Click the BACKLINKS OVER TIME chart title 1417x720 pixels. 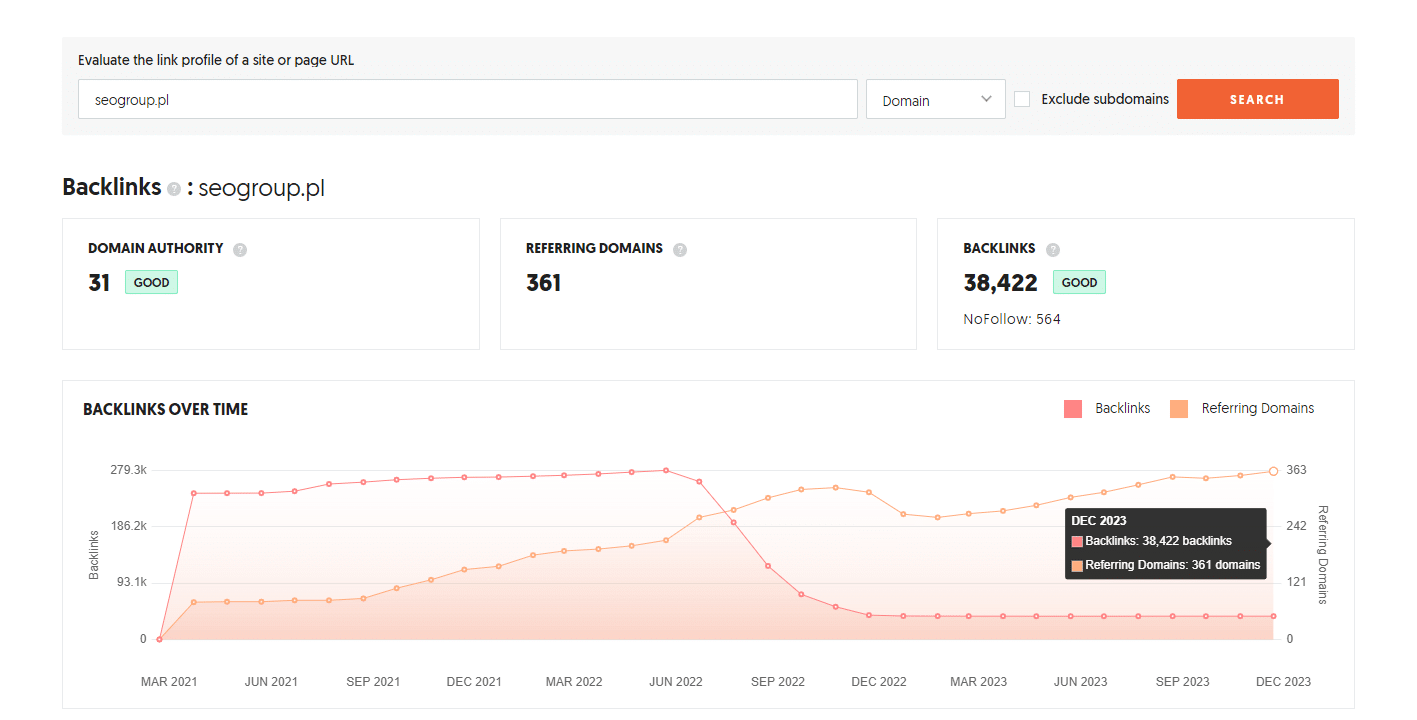coord(165,409)
